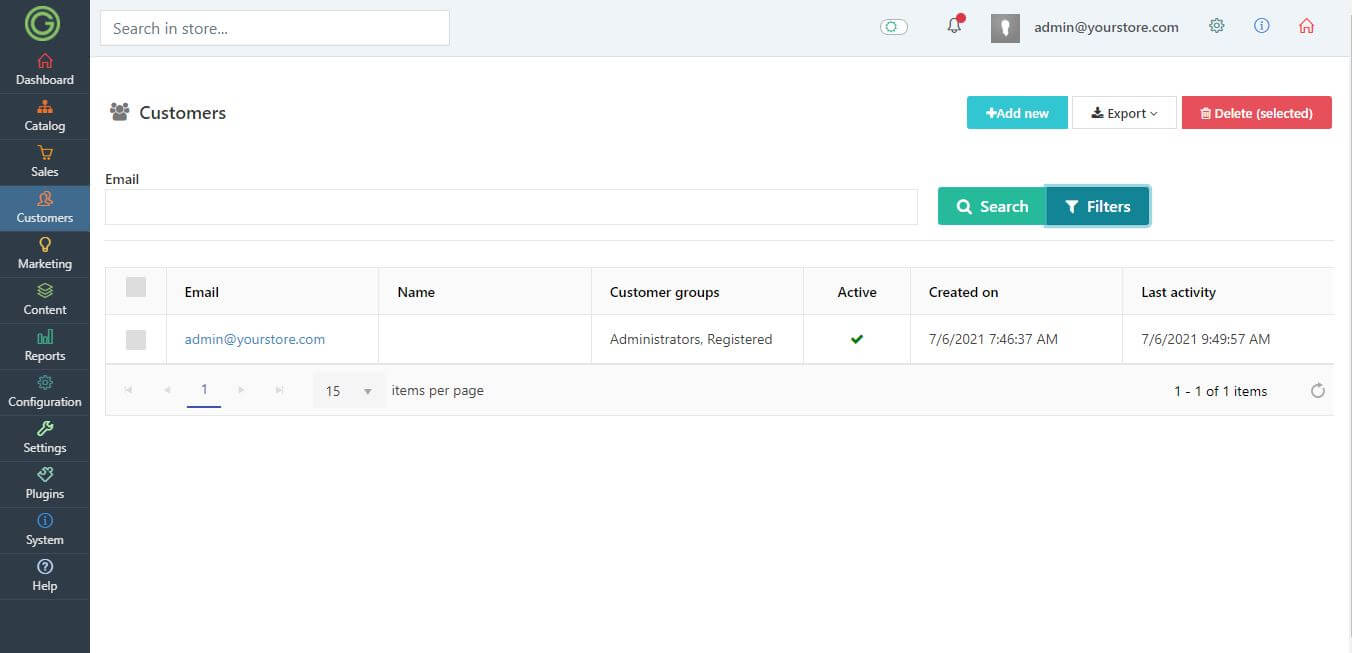Viewport: 1352px width, 653px height.
Task: Open the notifications bell
Action: coord(955,26)
